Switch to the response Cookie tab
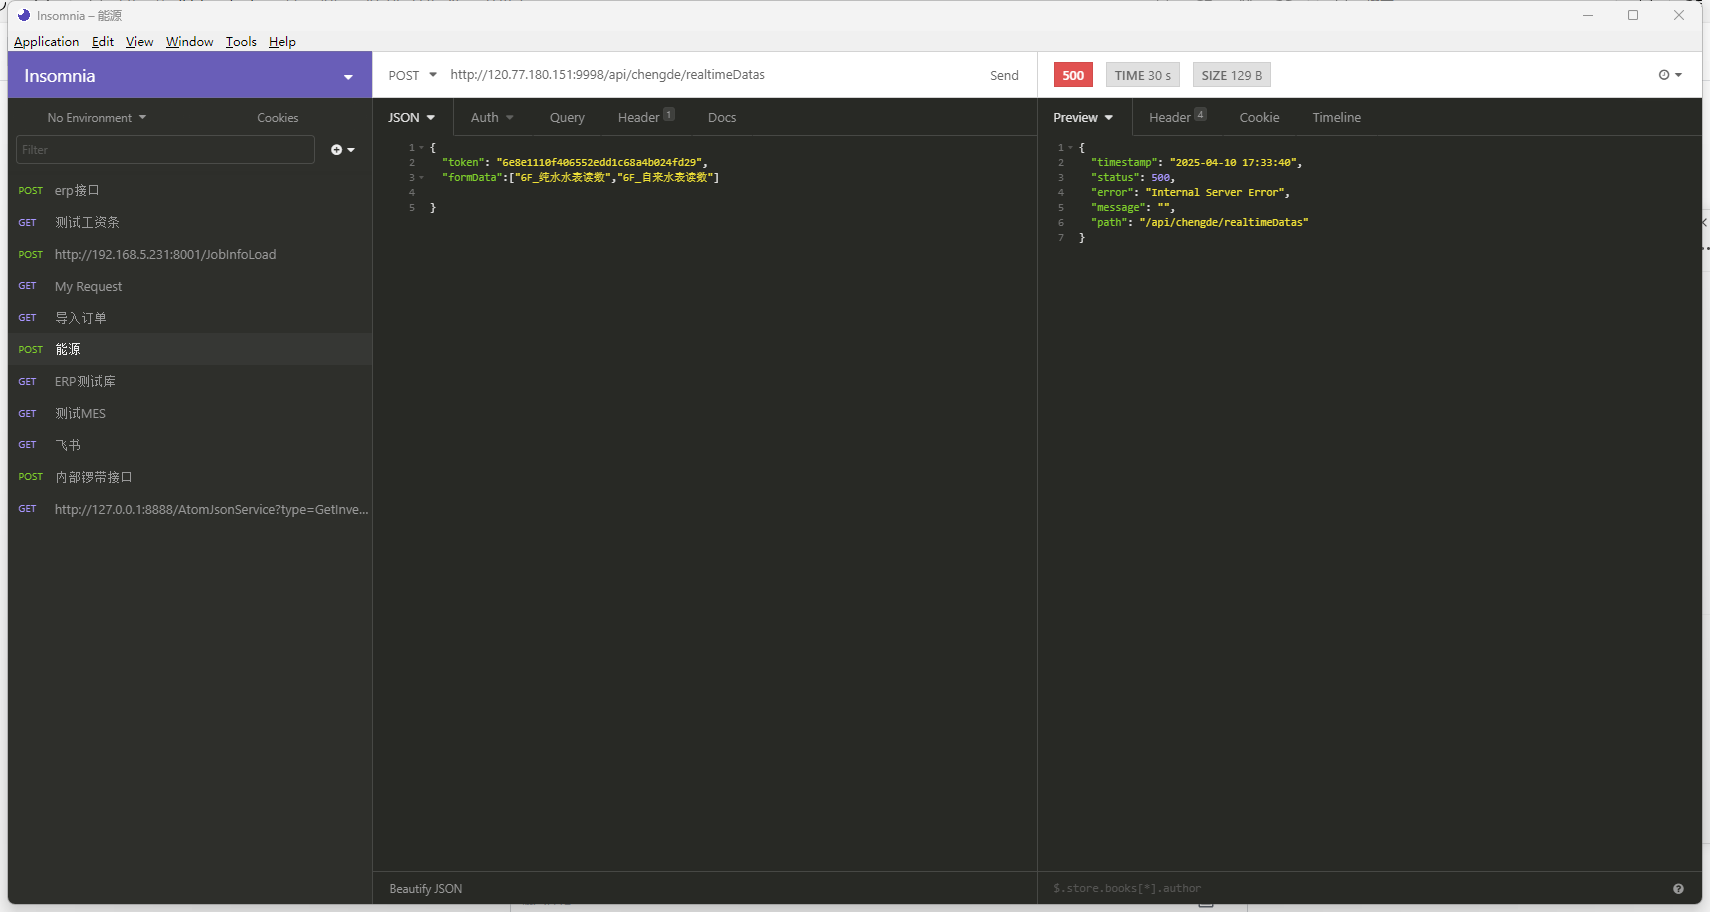 pos(1259,118)
